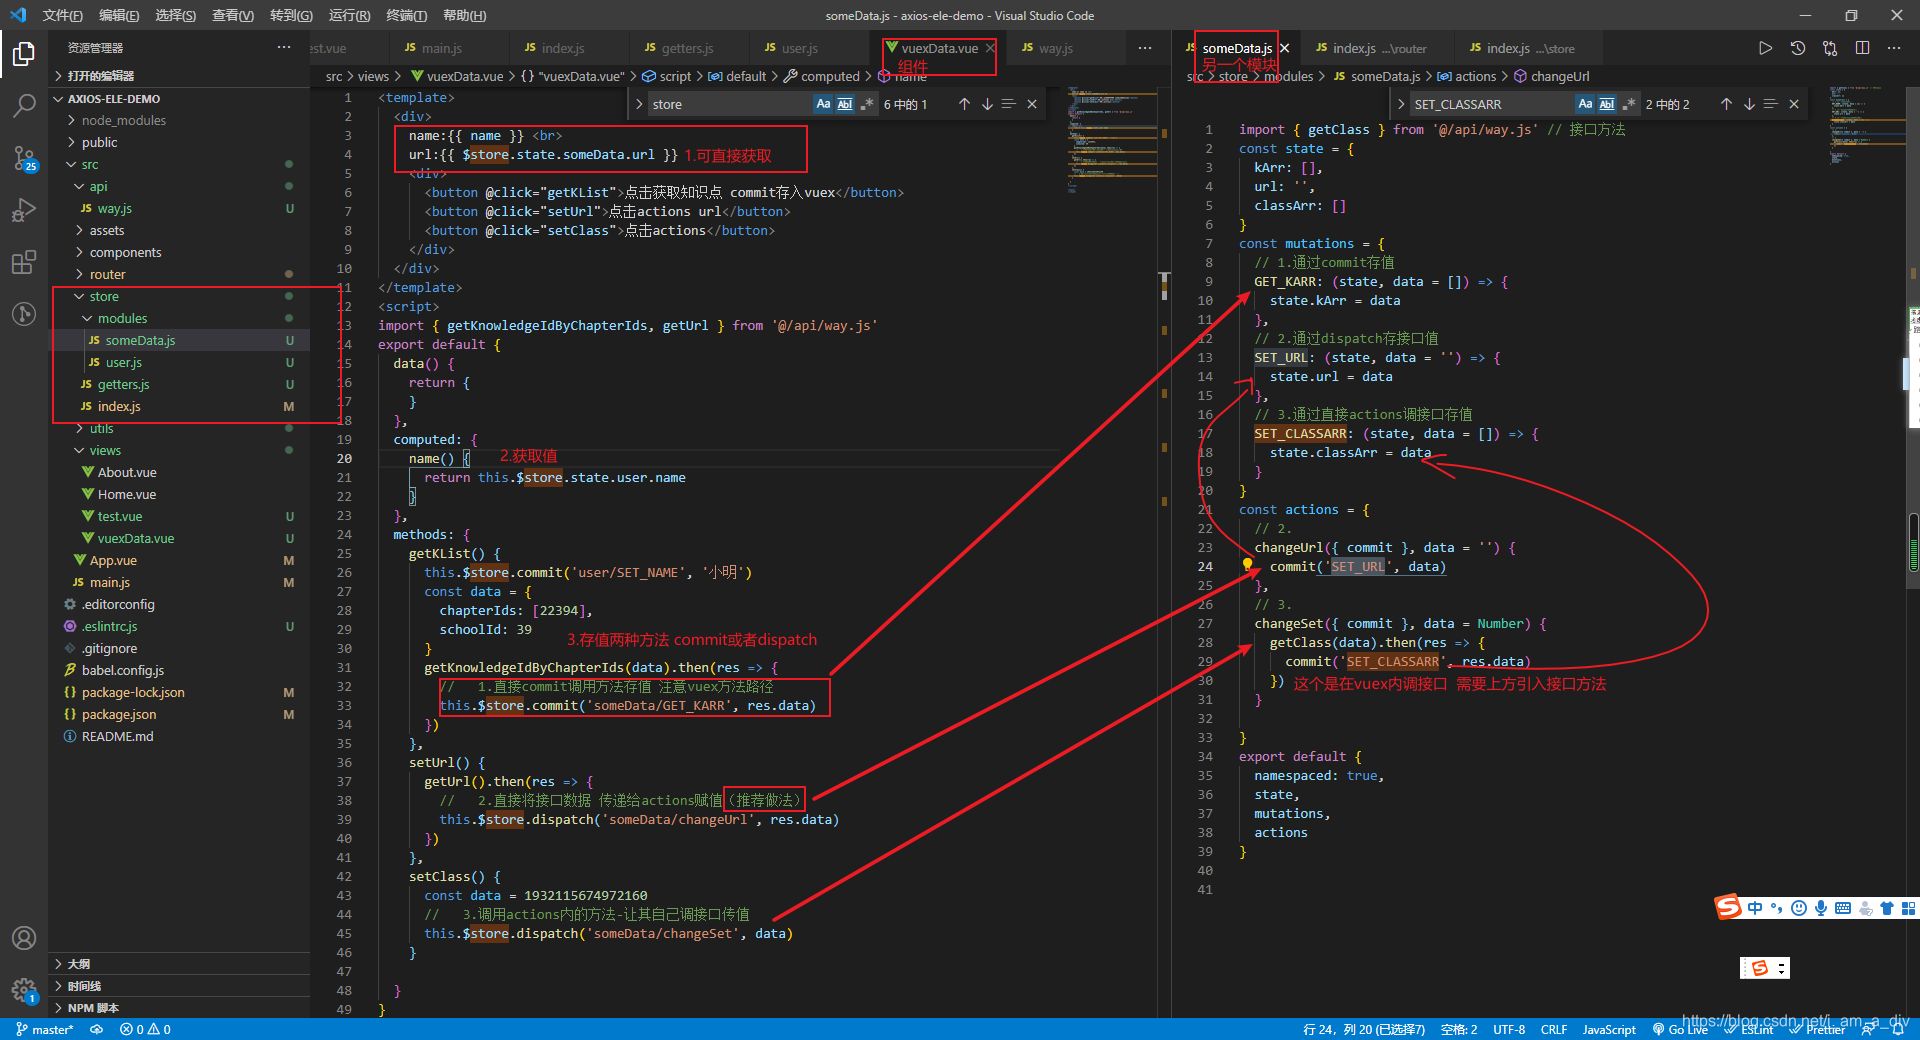Expand the node_modules folder
The width and height of the screenshot is (1920, 1040).
(72, 120)
